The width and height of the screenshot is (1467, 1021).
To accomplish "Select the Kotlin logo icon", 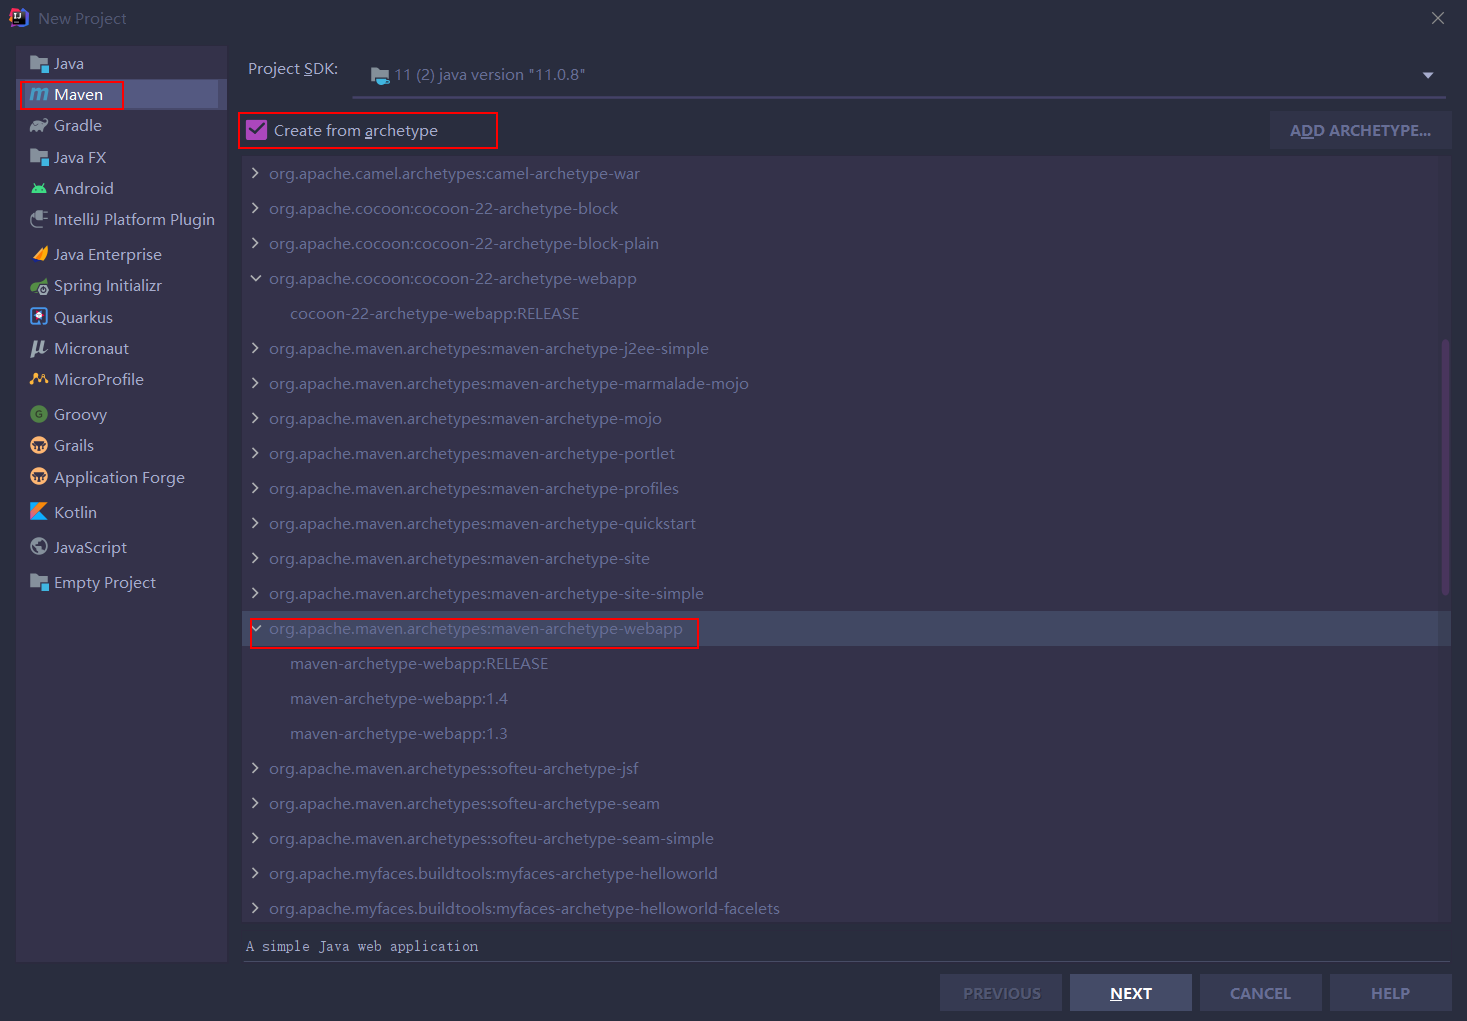I will point(39,512).
